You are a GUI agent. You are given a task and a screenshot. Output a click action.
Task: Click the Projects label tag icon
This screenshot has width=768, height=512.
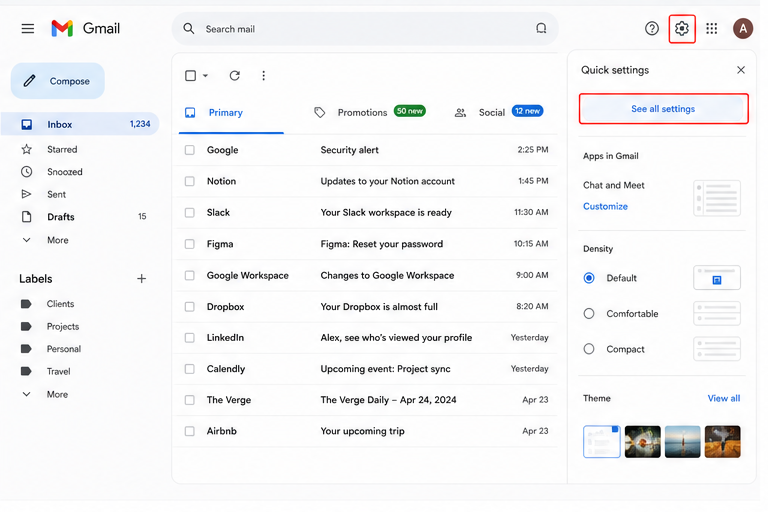pos(26,326)
